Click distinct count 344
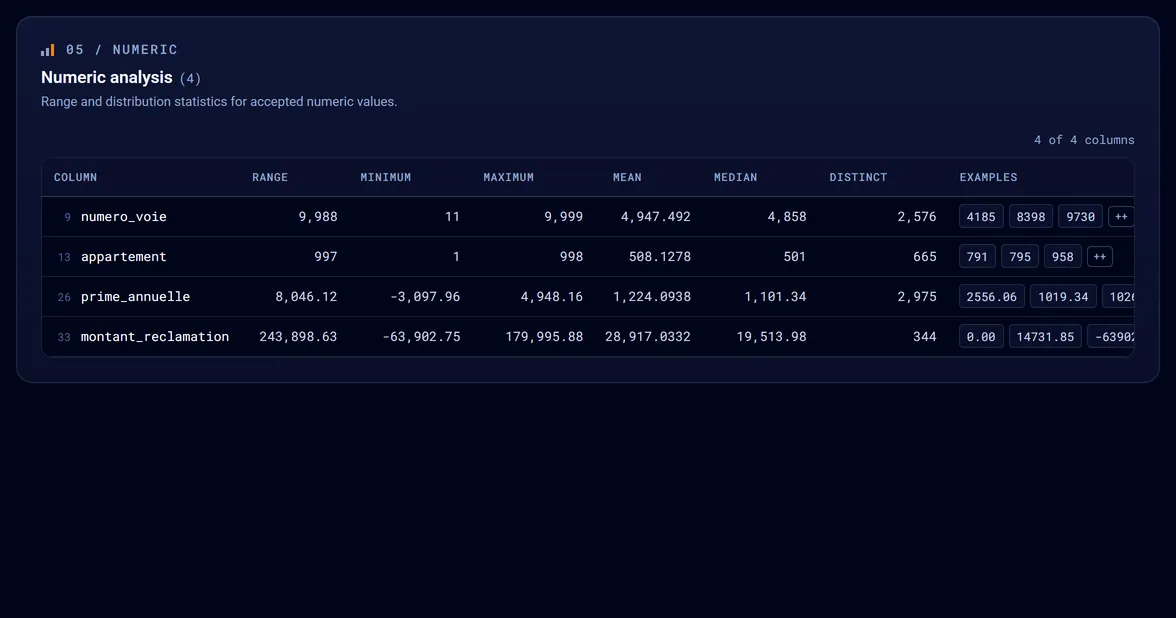Viewport: 1176px width, 618px height. (925, 337)
